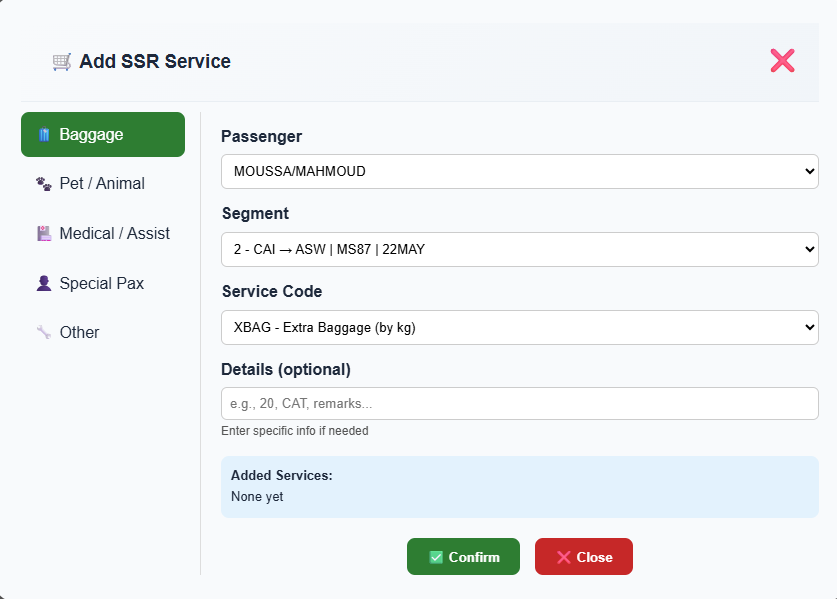This screenshot has width=837, height=599.
Task: Click the 'None yet' text
Action: pyautogui.click(x=257, y=496)
